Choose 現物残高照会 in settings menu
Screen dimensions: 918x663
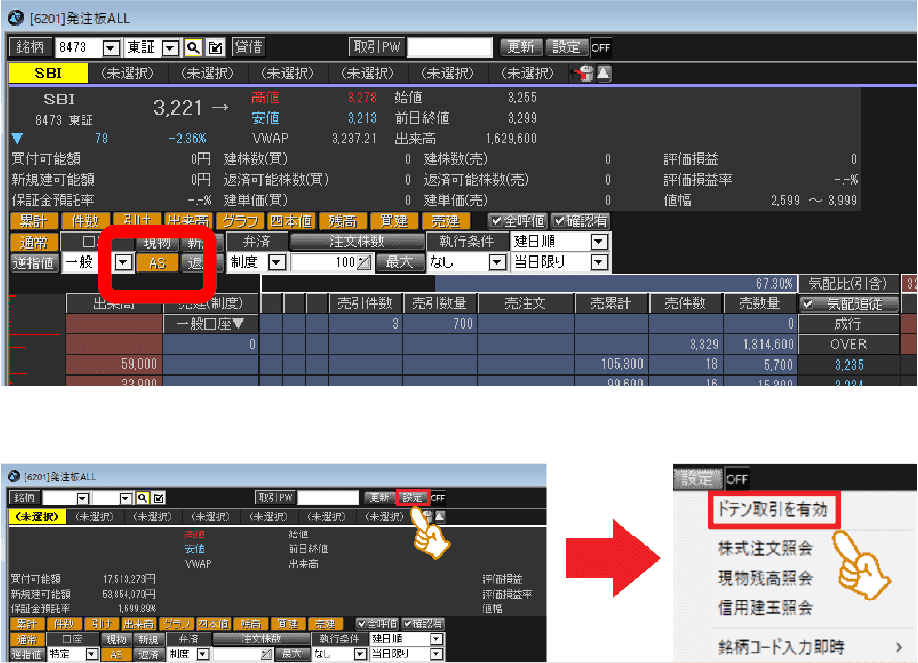point(765,578)
